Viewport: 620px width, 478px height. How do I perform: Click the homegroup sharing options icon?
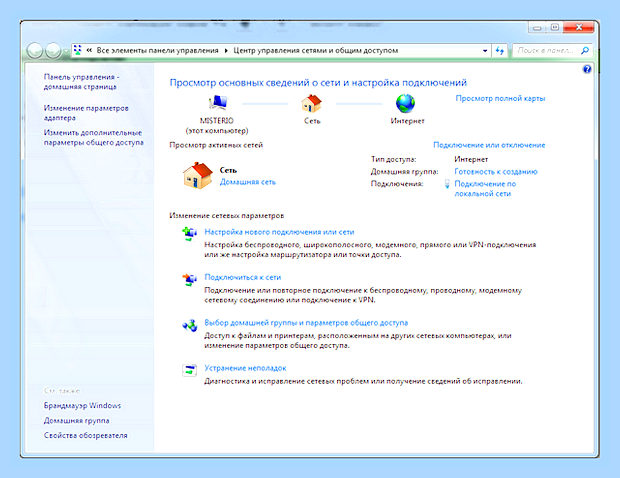click(x=189, y=325)
